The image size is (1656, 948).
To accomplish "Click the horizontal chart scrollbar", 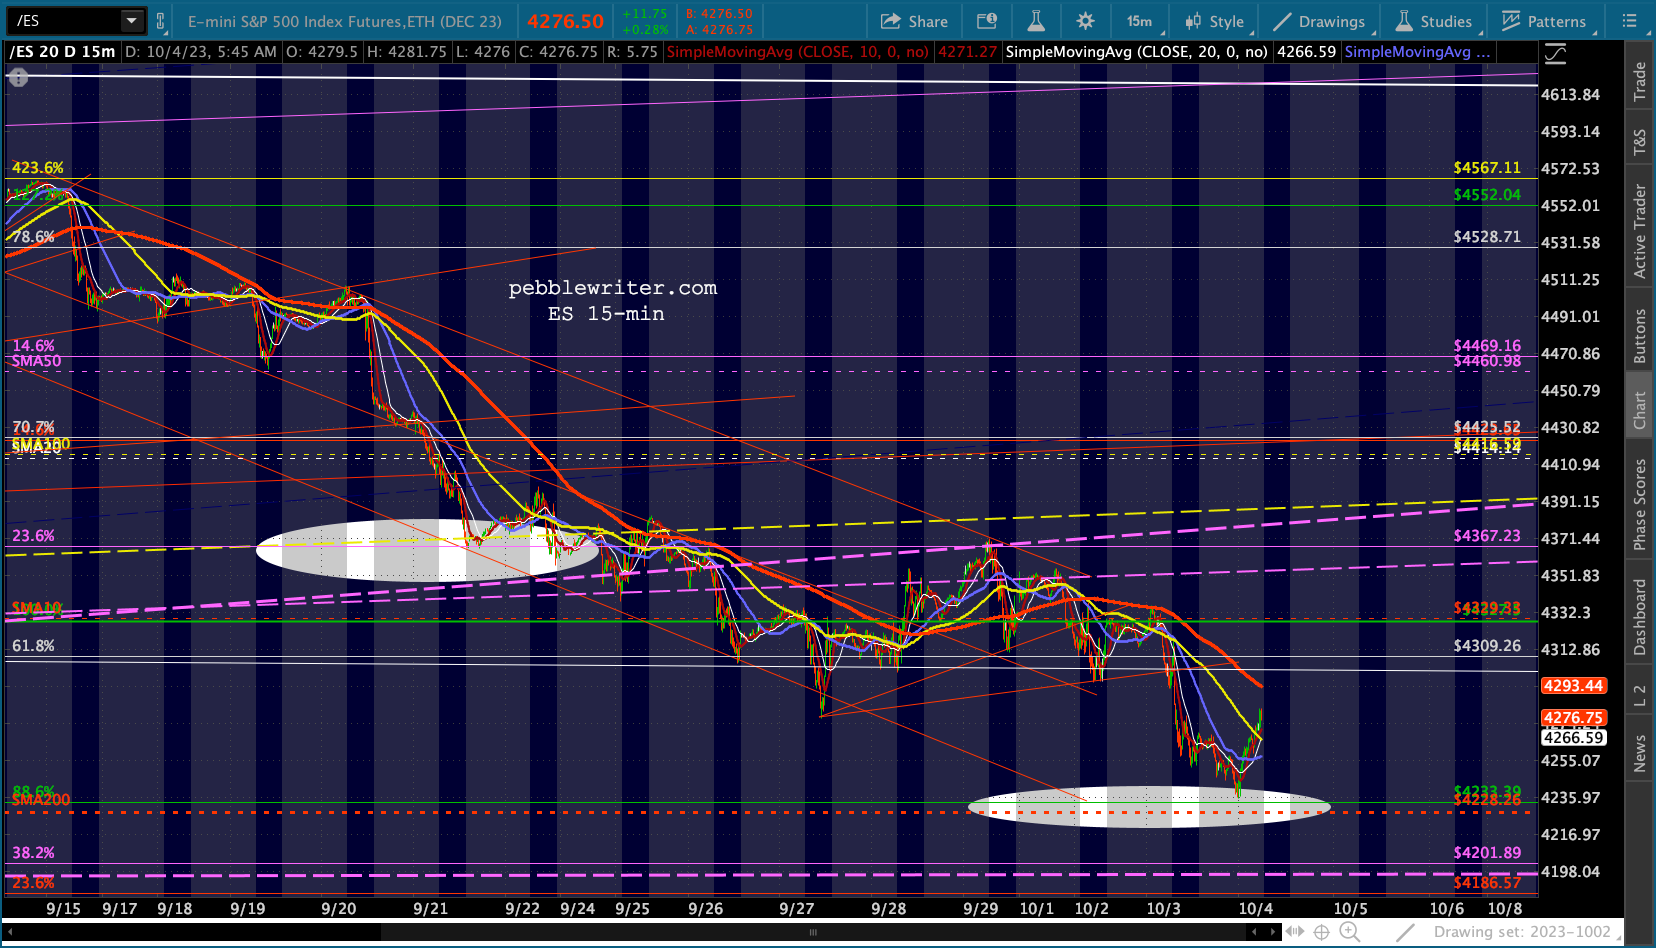I will pyautogui.click(x=640, y=932).
